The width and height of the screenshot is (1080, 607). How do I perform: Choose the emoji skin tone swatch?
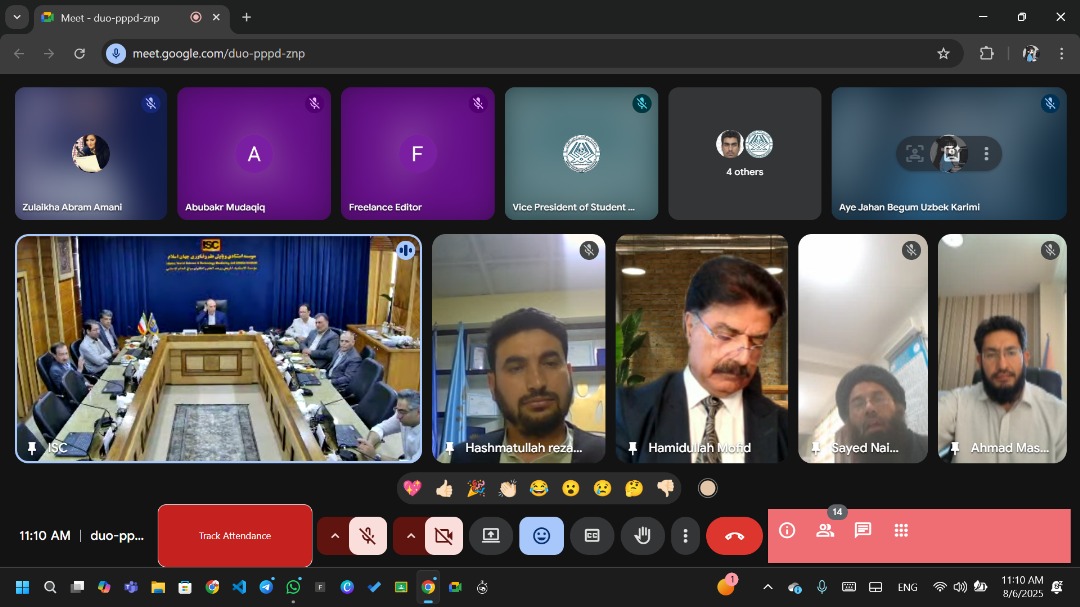tap(707, 488)
